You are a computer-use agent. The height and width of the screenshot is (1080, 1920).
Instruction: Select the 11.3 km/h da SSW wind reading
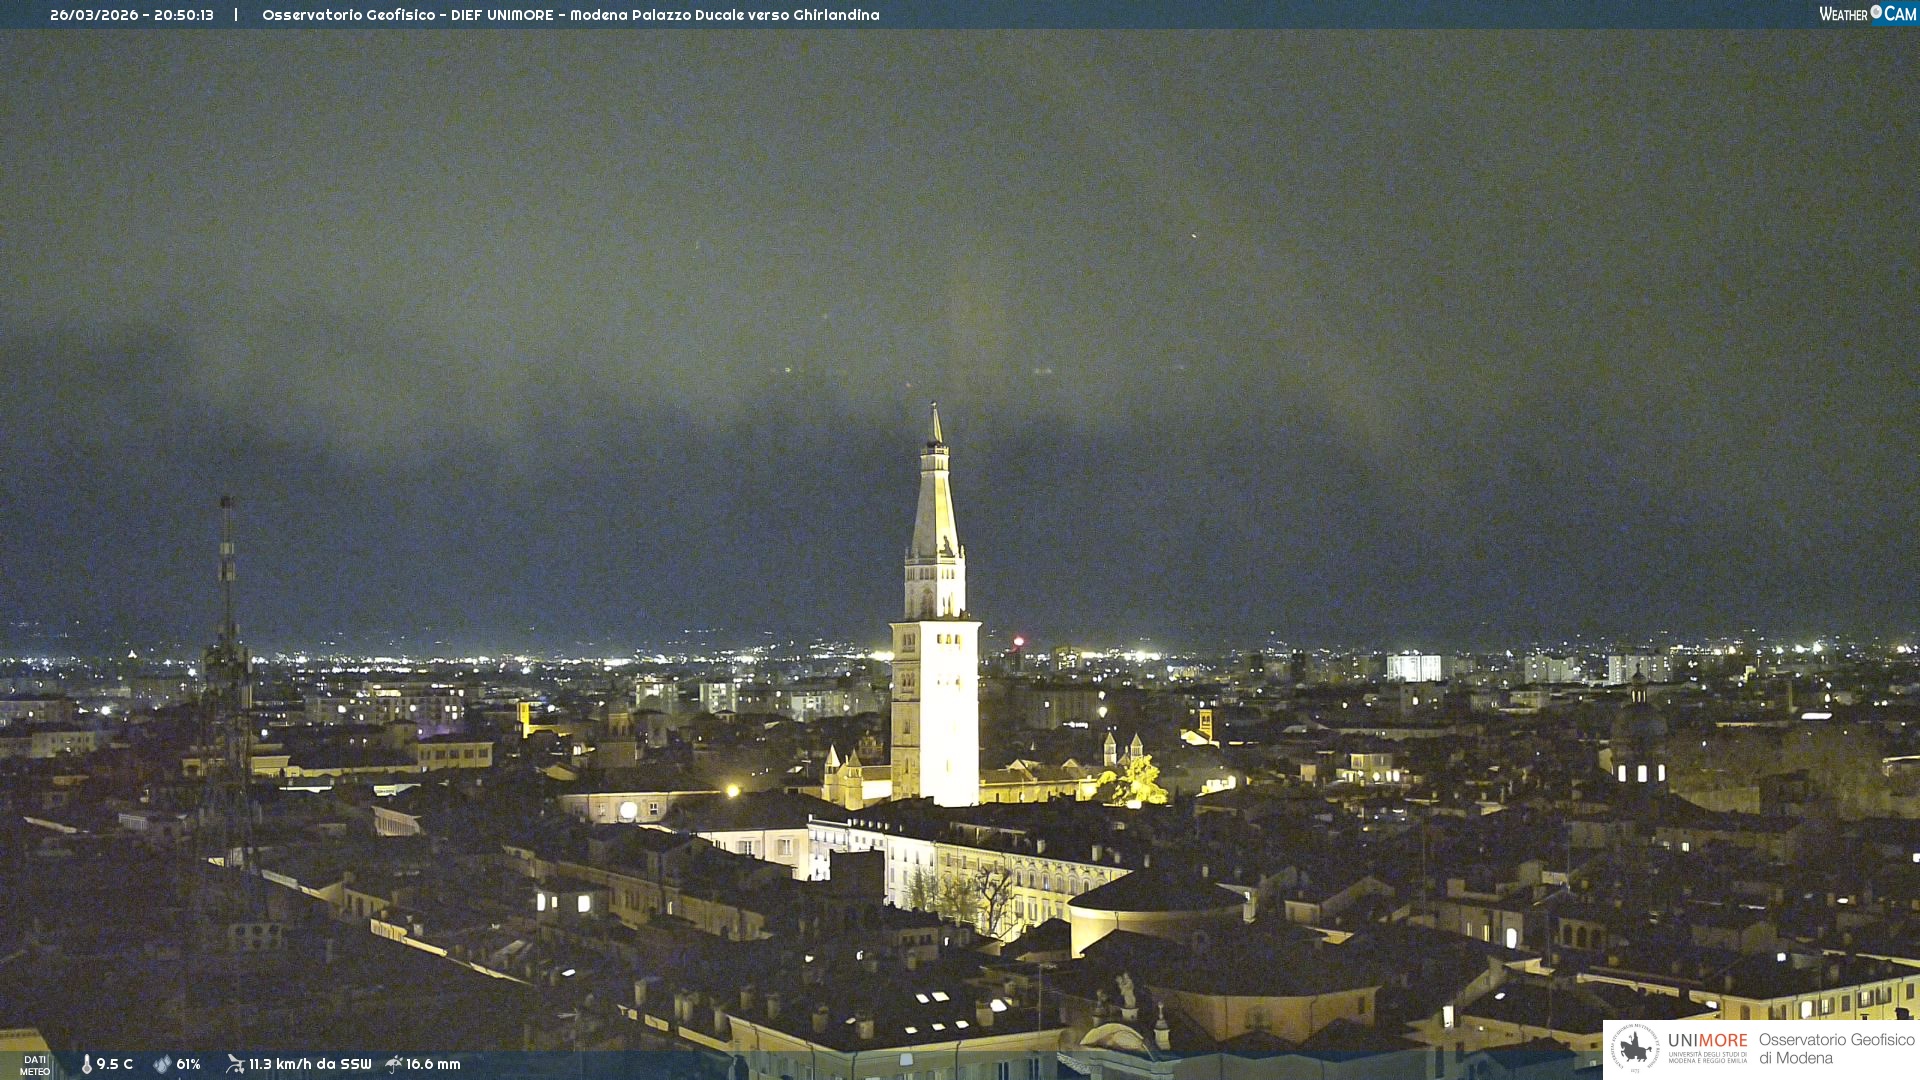pos(310,1064)
